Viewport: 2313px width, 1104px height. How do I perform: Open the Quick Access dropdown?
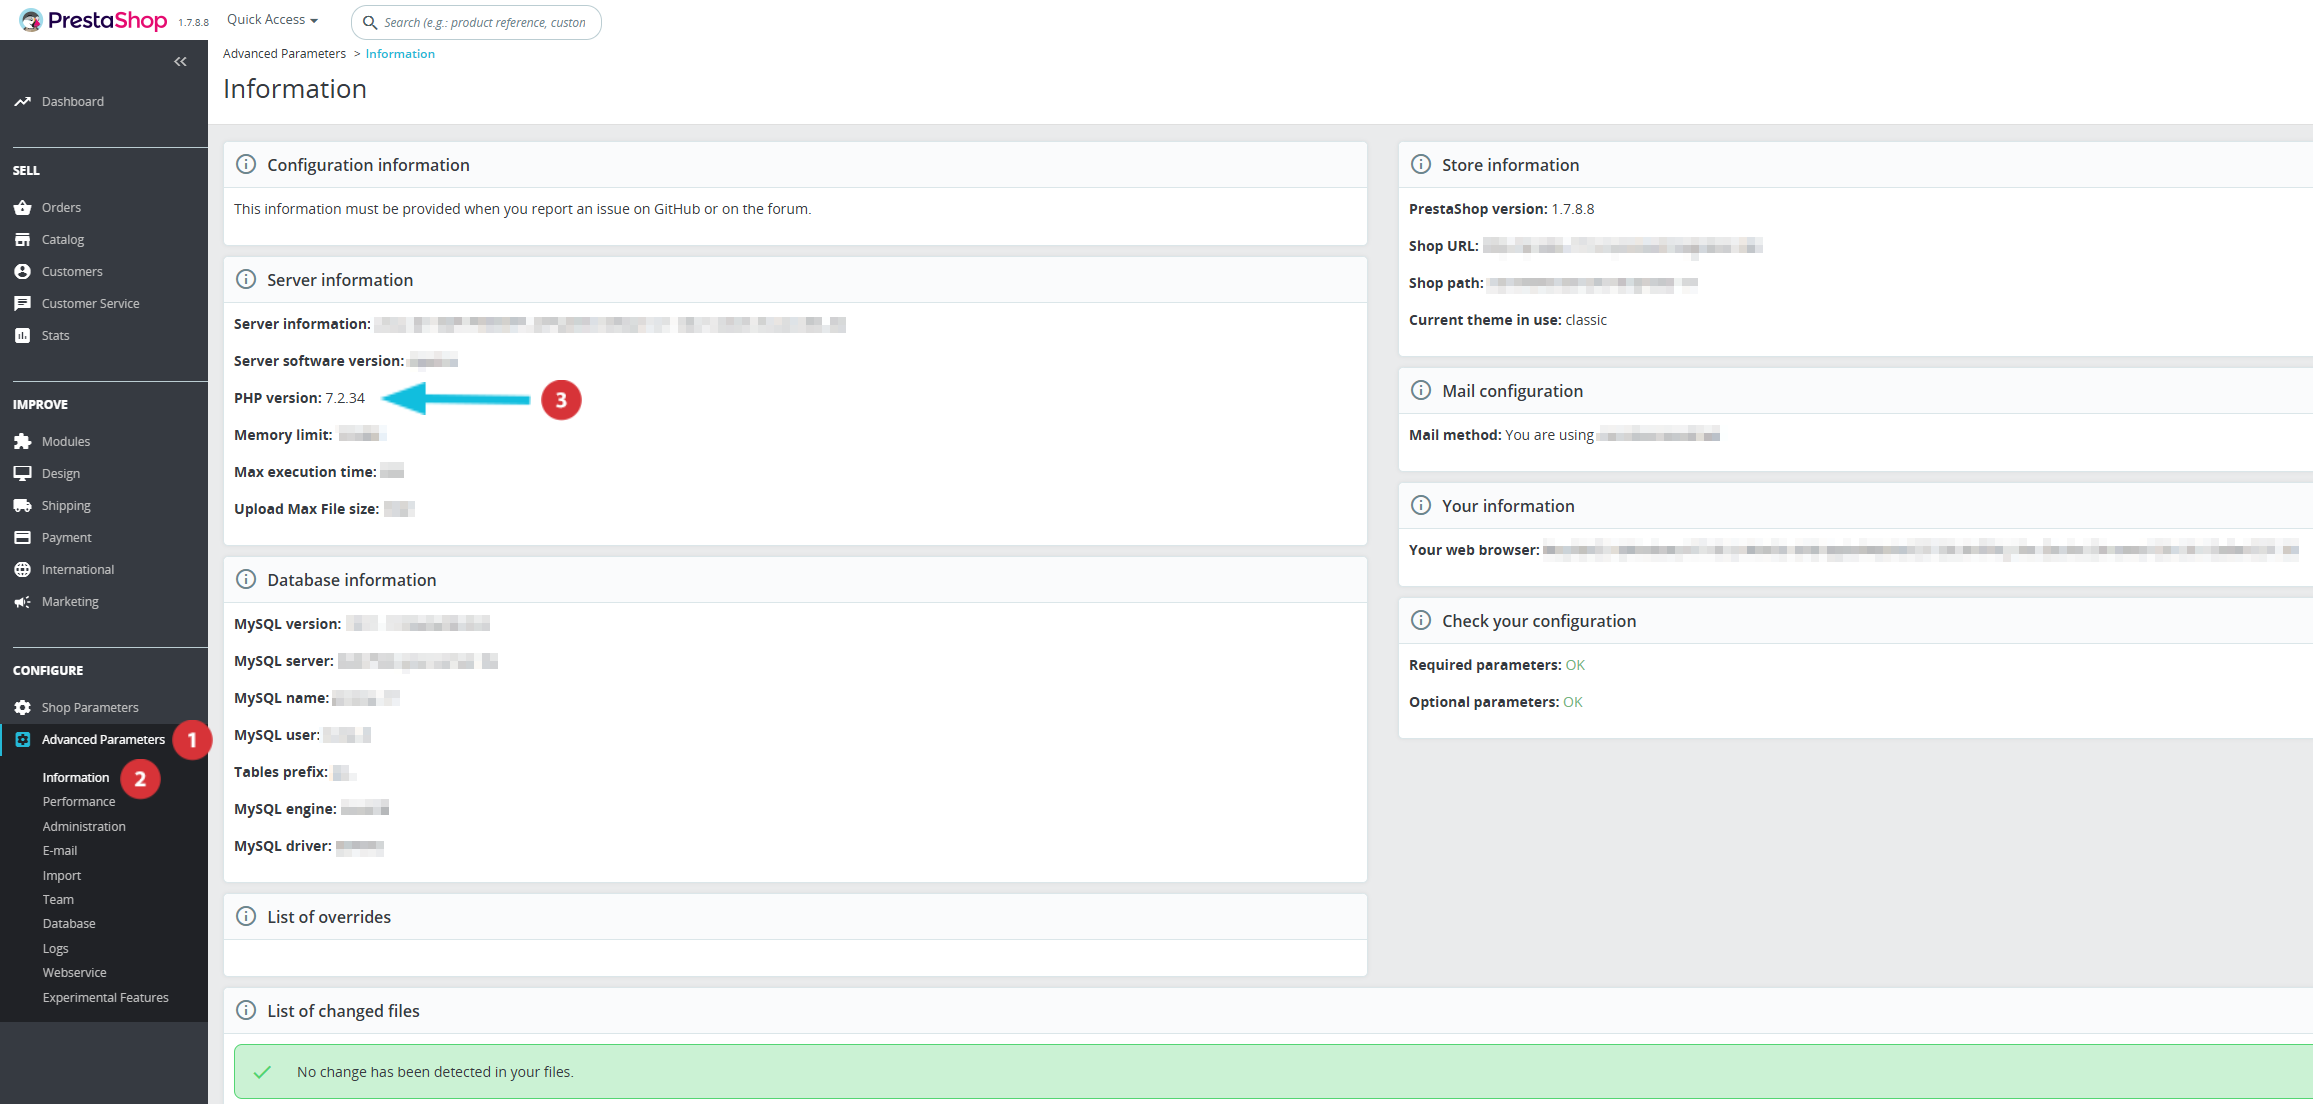[272, 20]
